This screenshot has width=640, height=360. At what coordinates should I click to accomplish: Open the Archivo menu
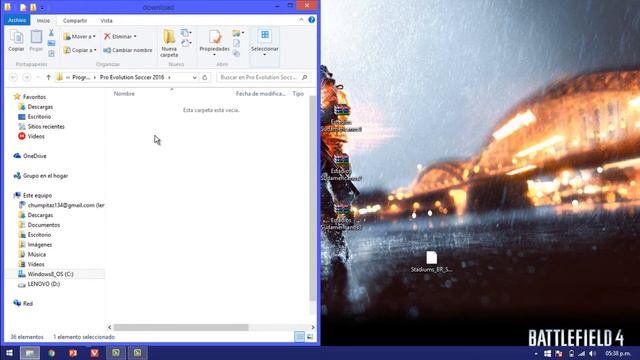pyautogui.click(x=17, y=20)
